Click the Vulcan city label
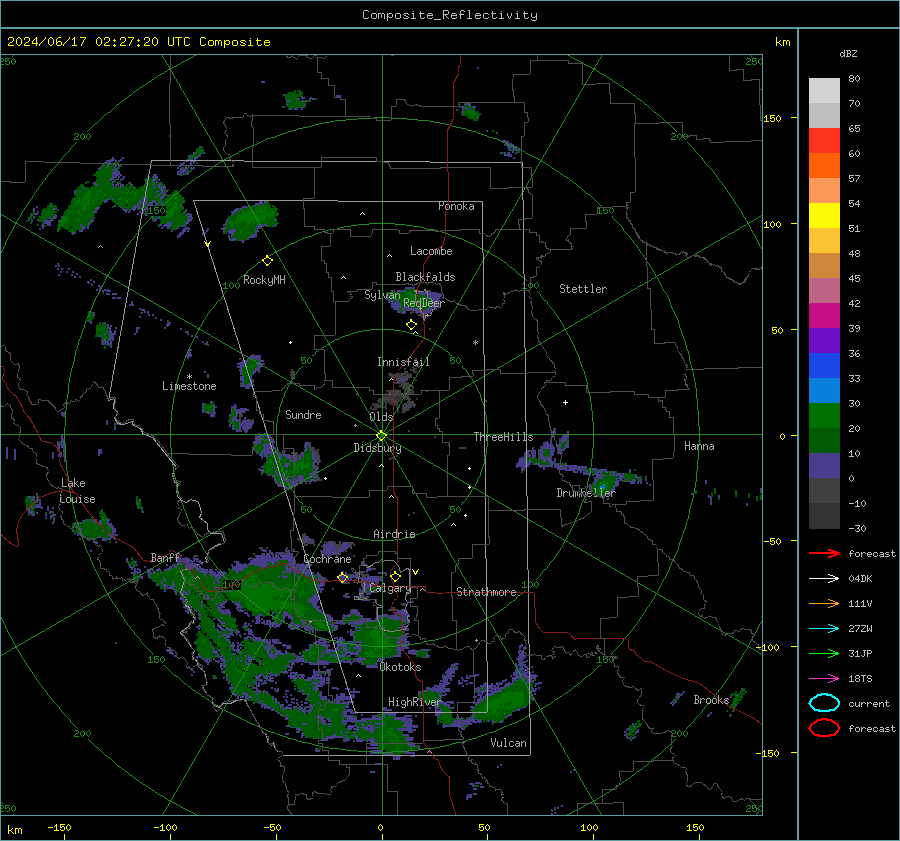 [508, 743]
